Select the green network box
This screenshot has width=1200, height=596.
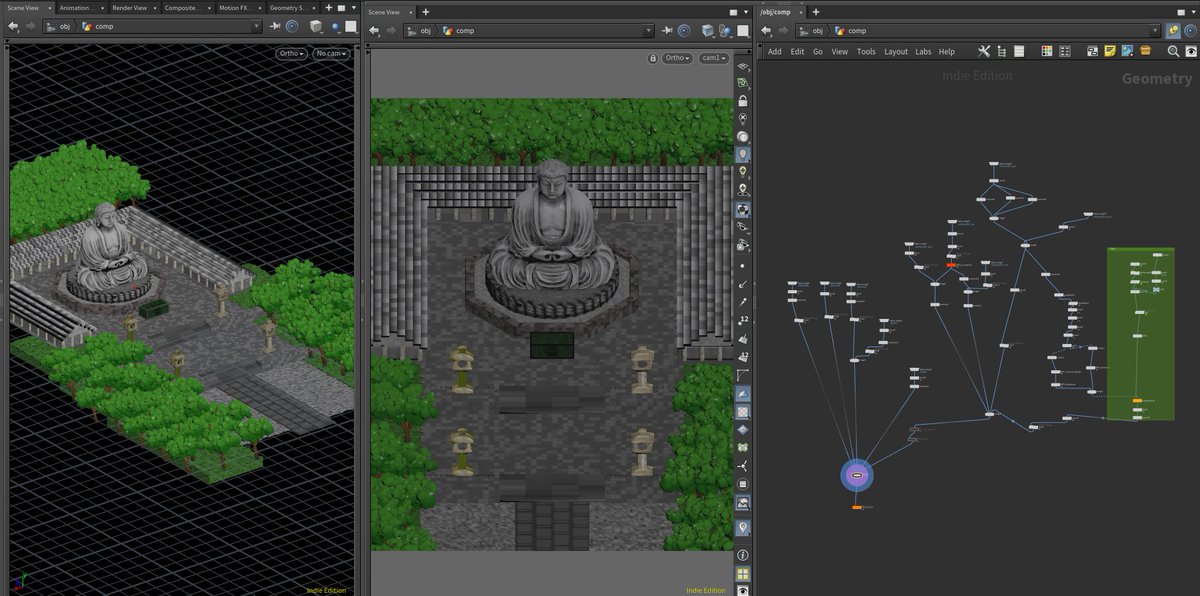(x=1140, y=333)
